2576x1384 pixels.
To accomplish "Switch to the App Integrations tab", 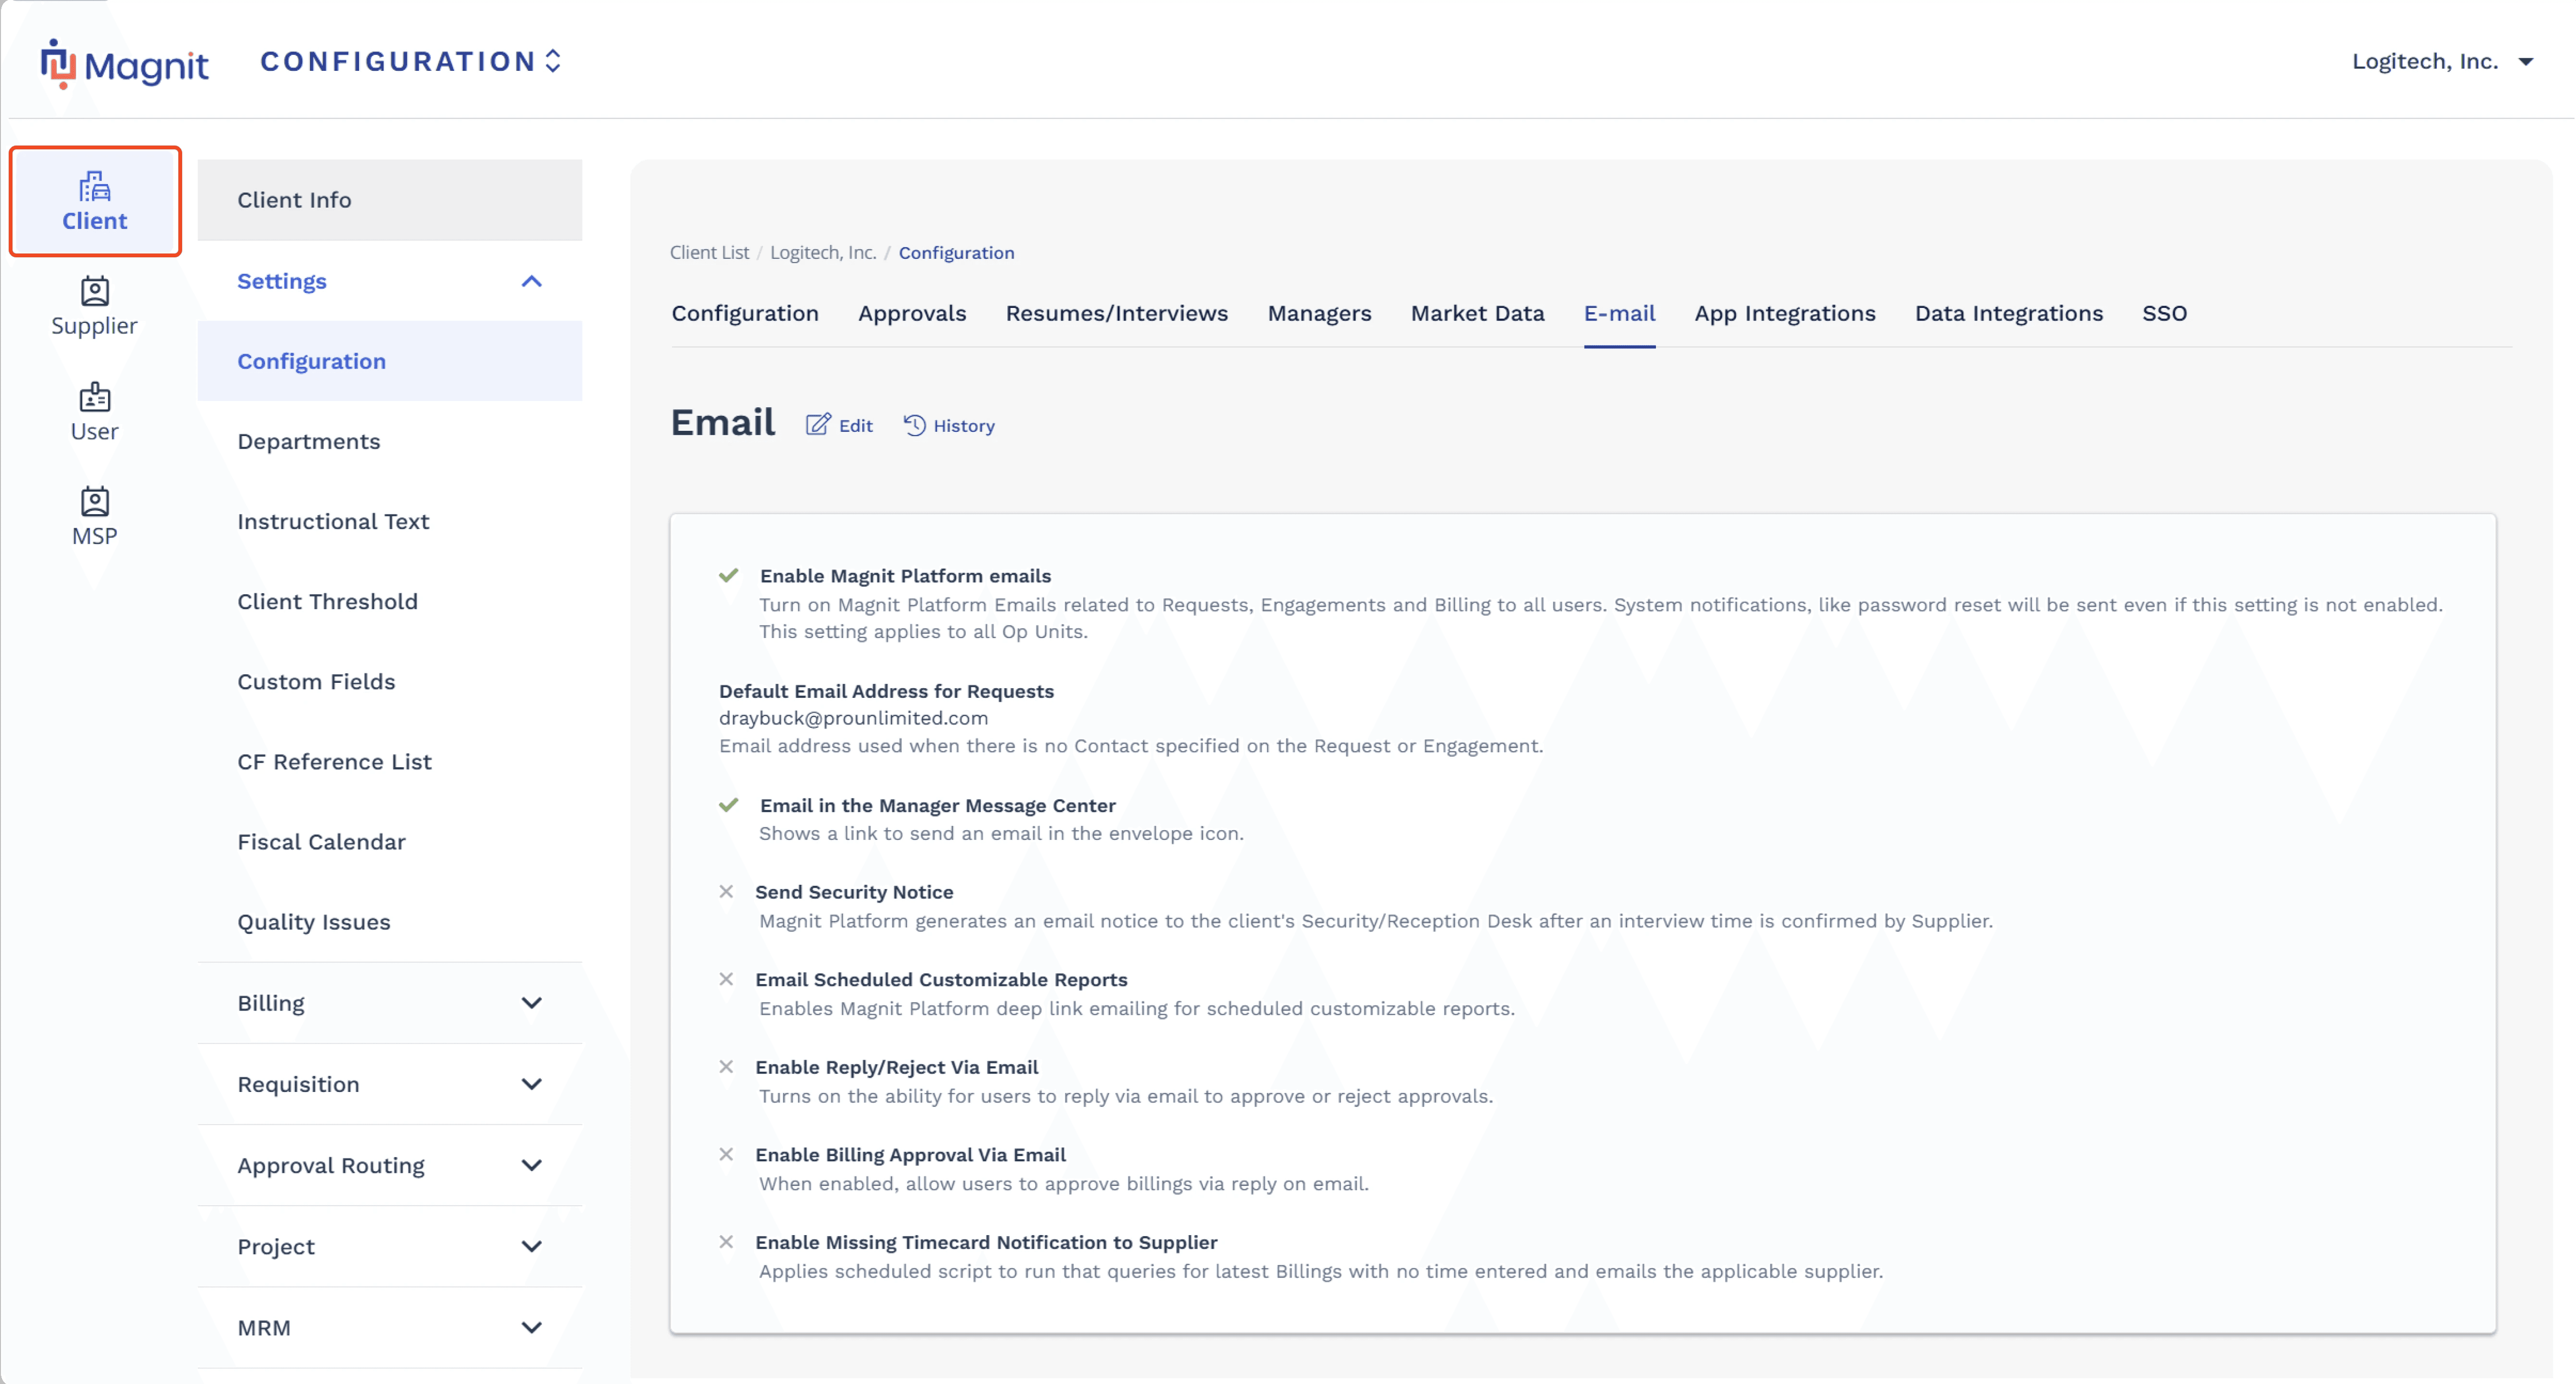I will [x=1784, y=313].
